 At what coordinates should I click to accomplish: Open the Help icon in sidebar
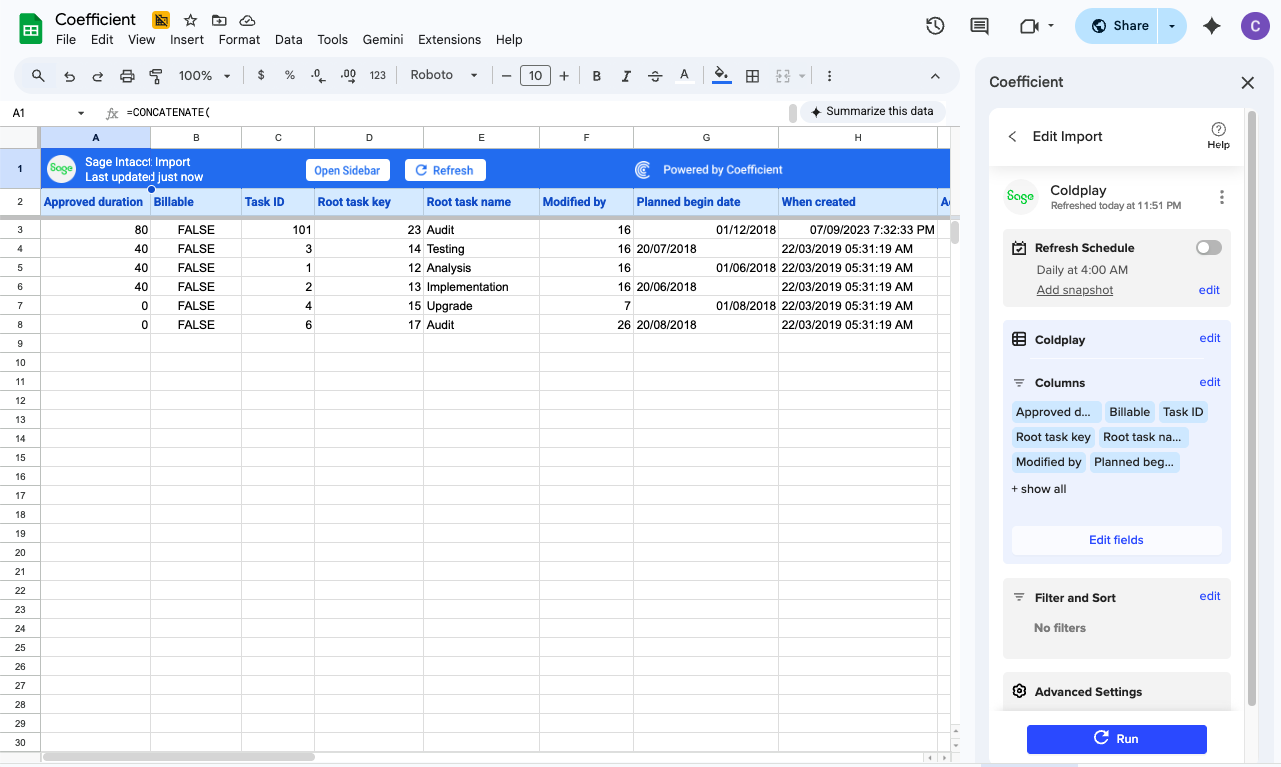click(1218, 135)
